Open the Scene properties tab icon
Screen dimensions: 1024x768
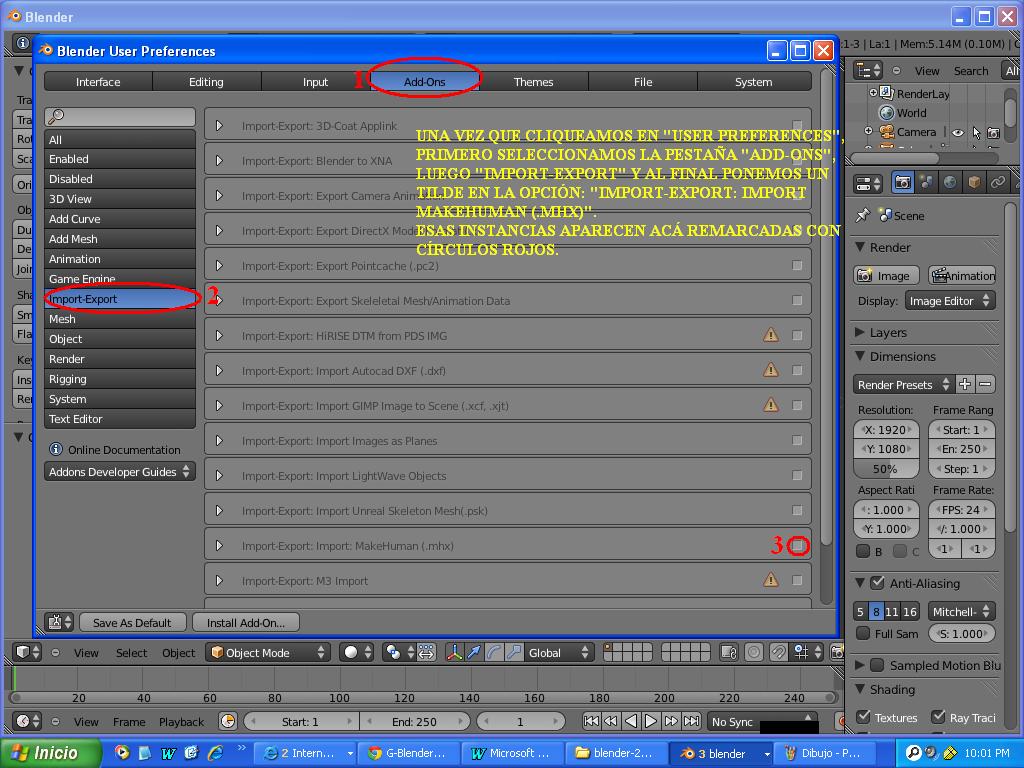[926, 183]
